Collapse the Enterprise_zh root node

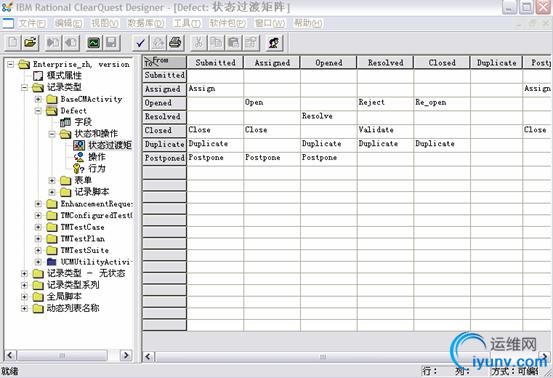point(11,64)
